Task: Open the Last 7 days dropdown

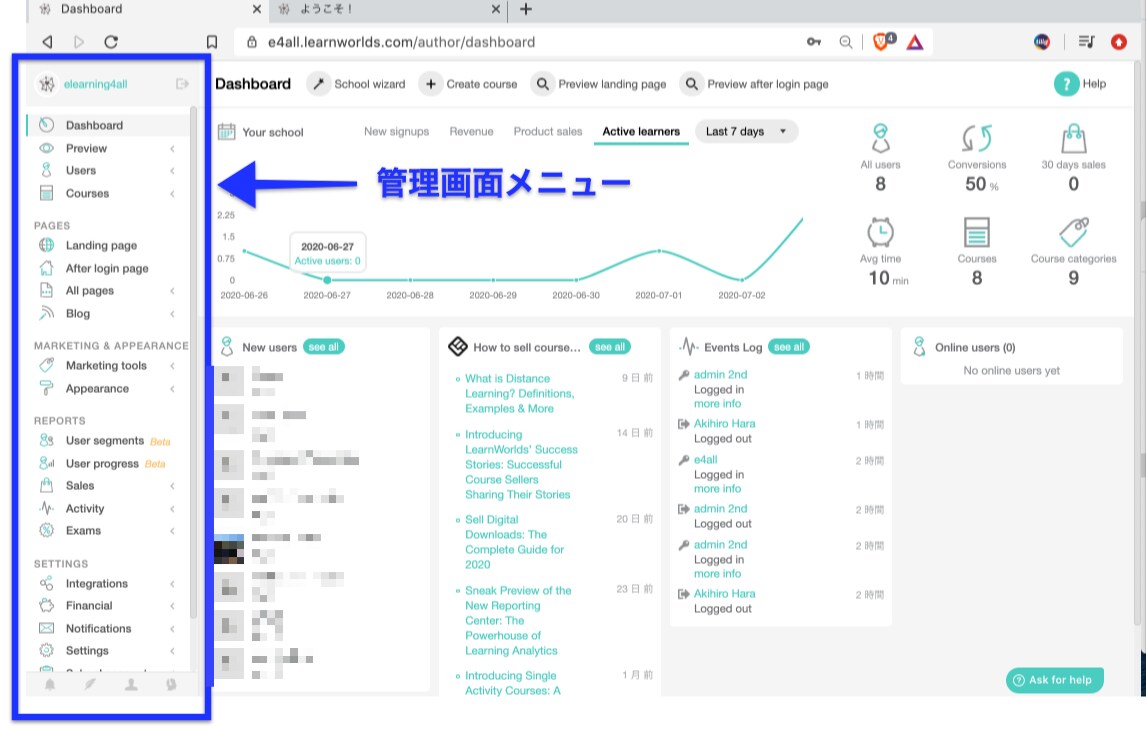Action: [x=745, y=131]
